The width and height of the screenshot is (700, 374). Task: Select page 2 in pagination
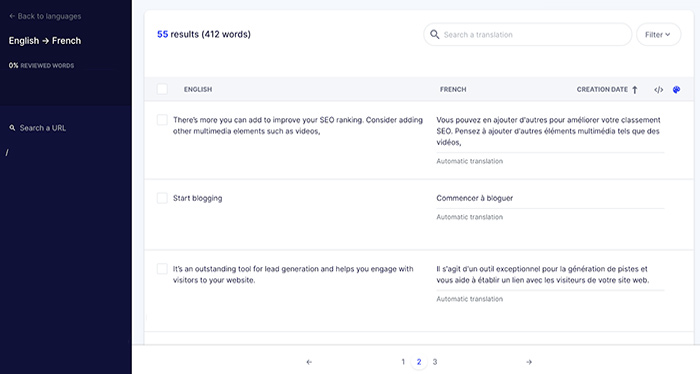click(x=419, y=362)
